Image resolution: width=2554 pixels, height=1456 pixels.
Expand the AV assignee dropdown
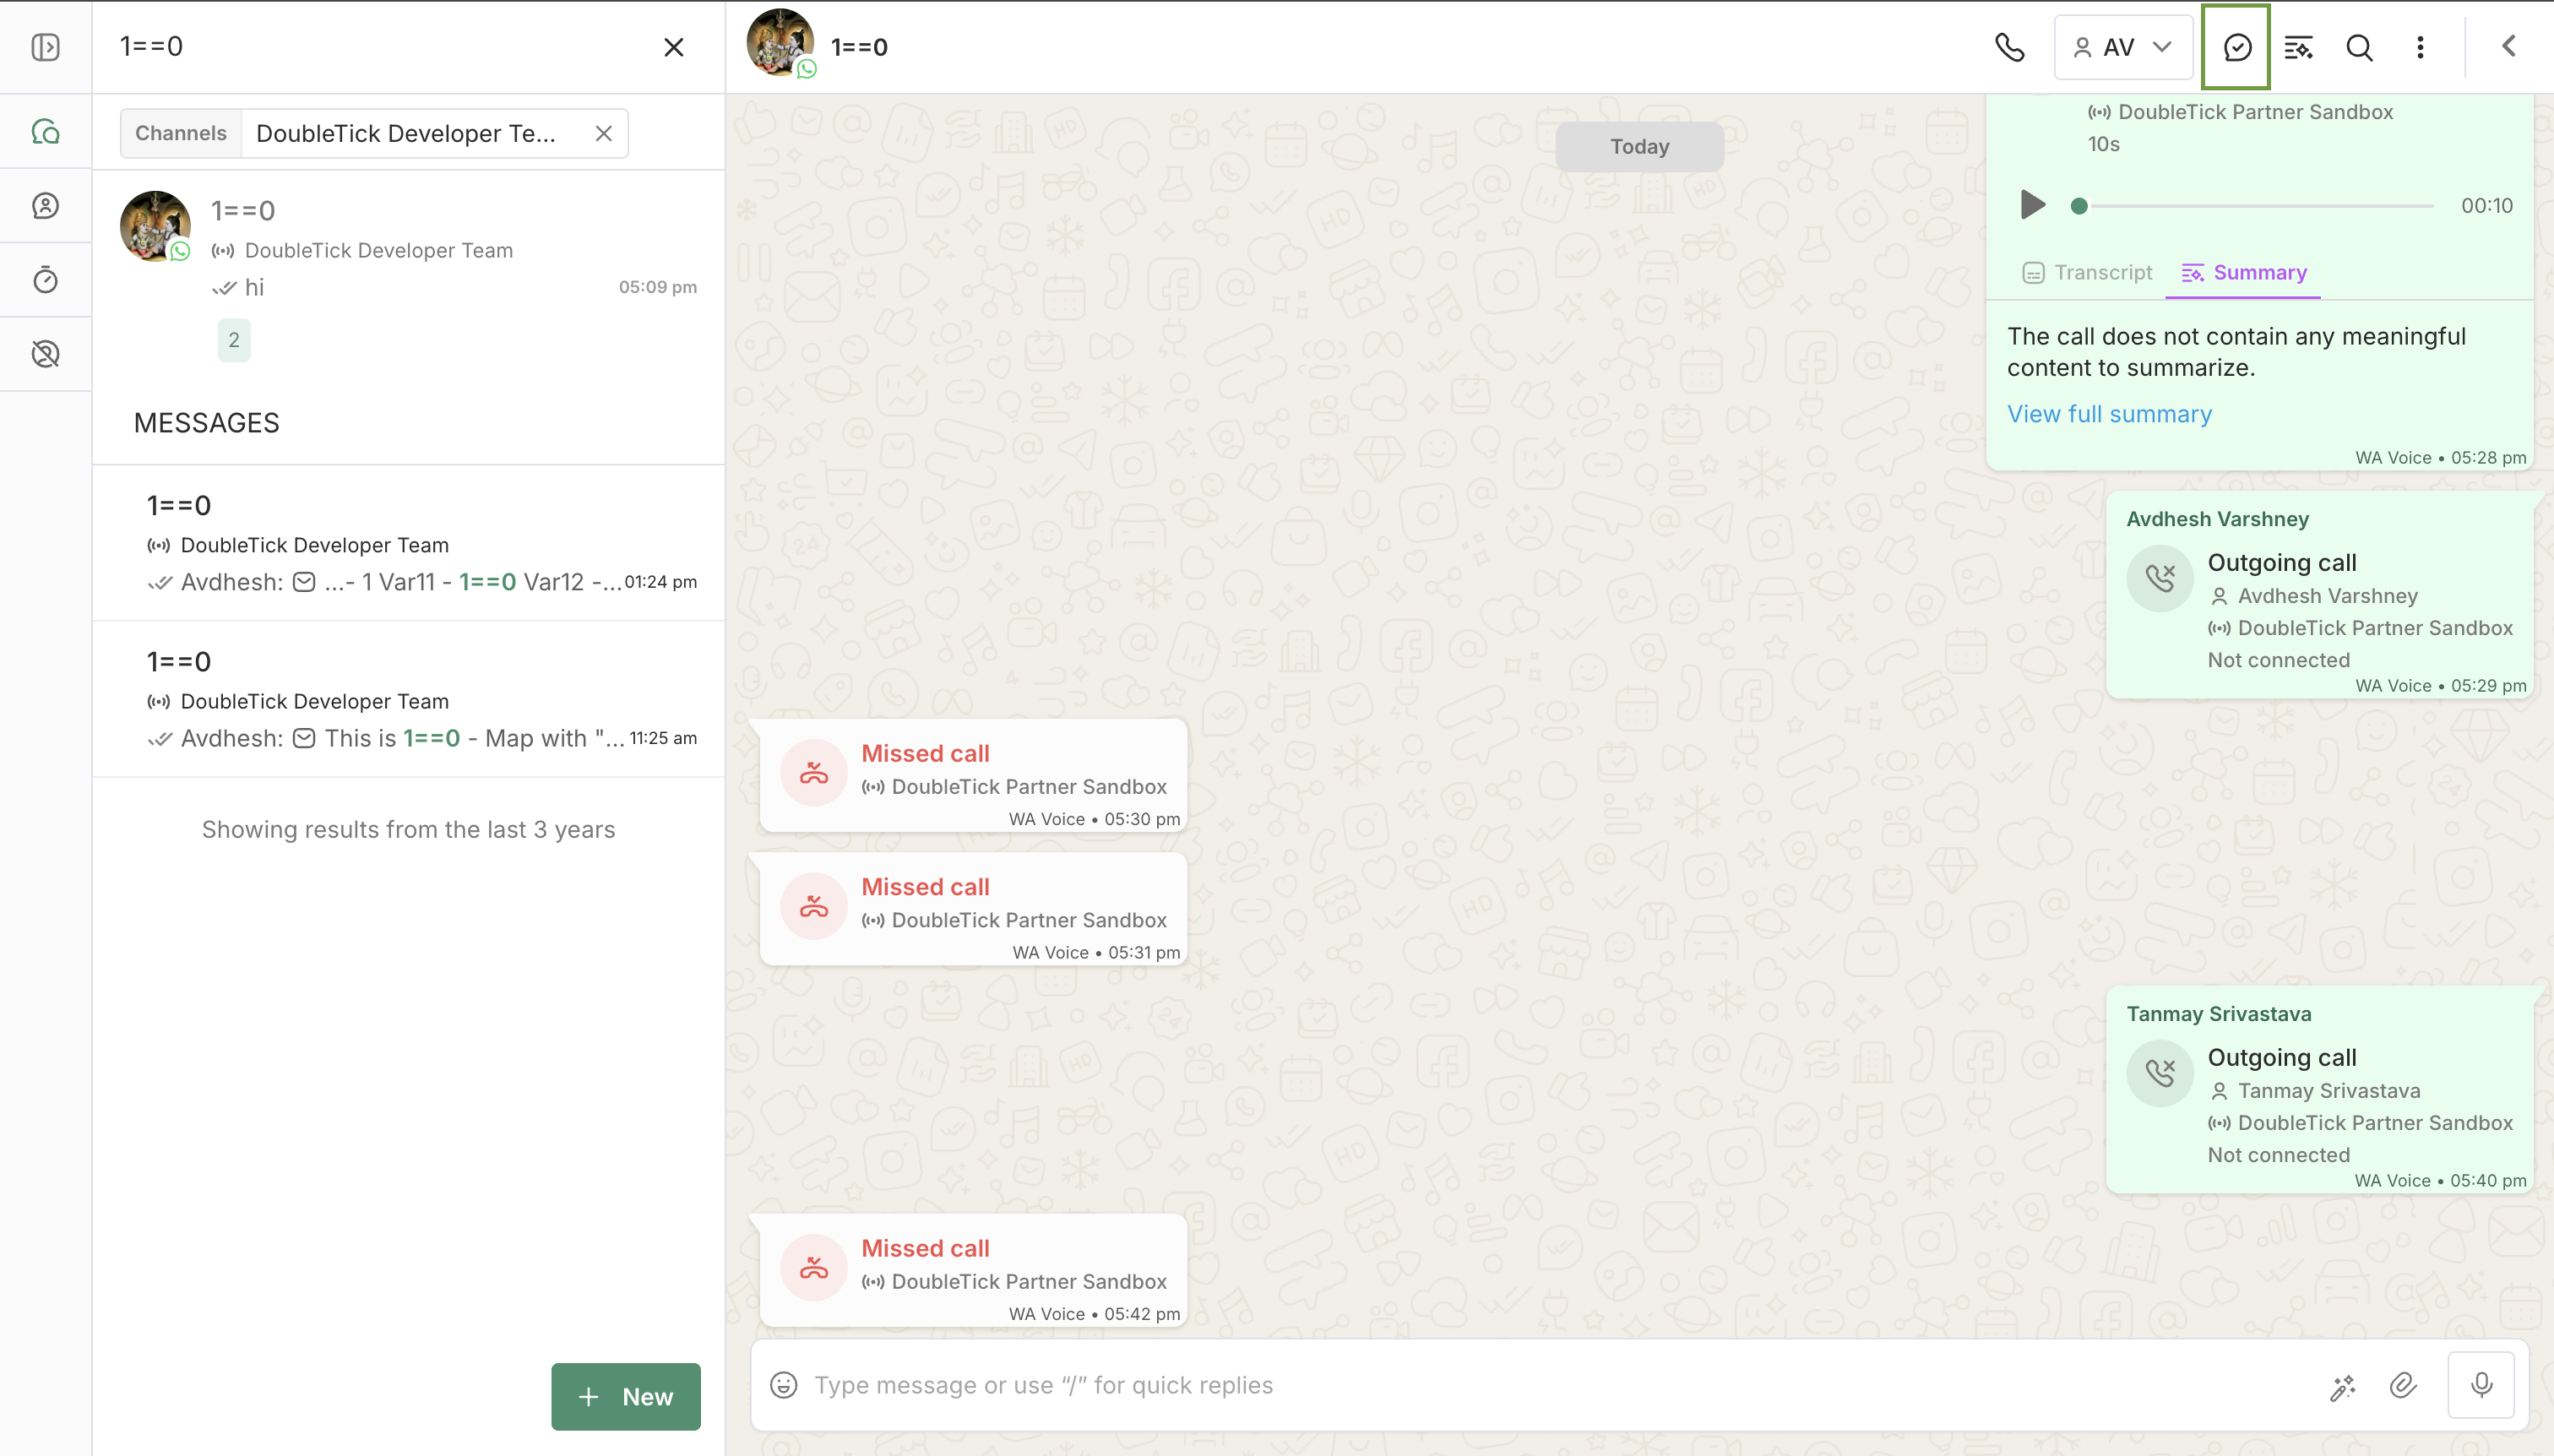pos(2122,47)
